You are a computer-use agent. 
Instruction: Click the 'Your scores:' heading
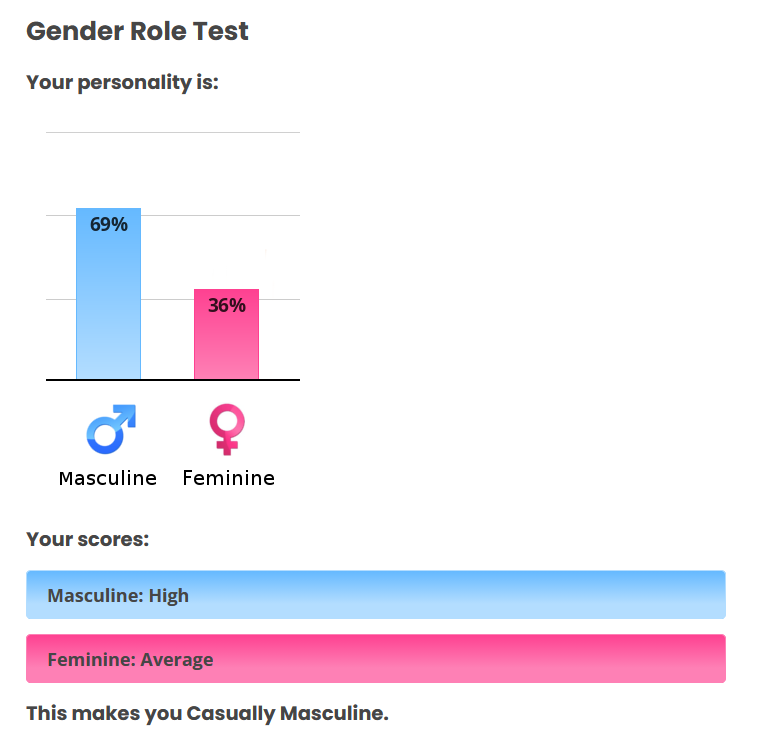(x=88, y=539)
